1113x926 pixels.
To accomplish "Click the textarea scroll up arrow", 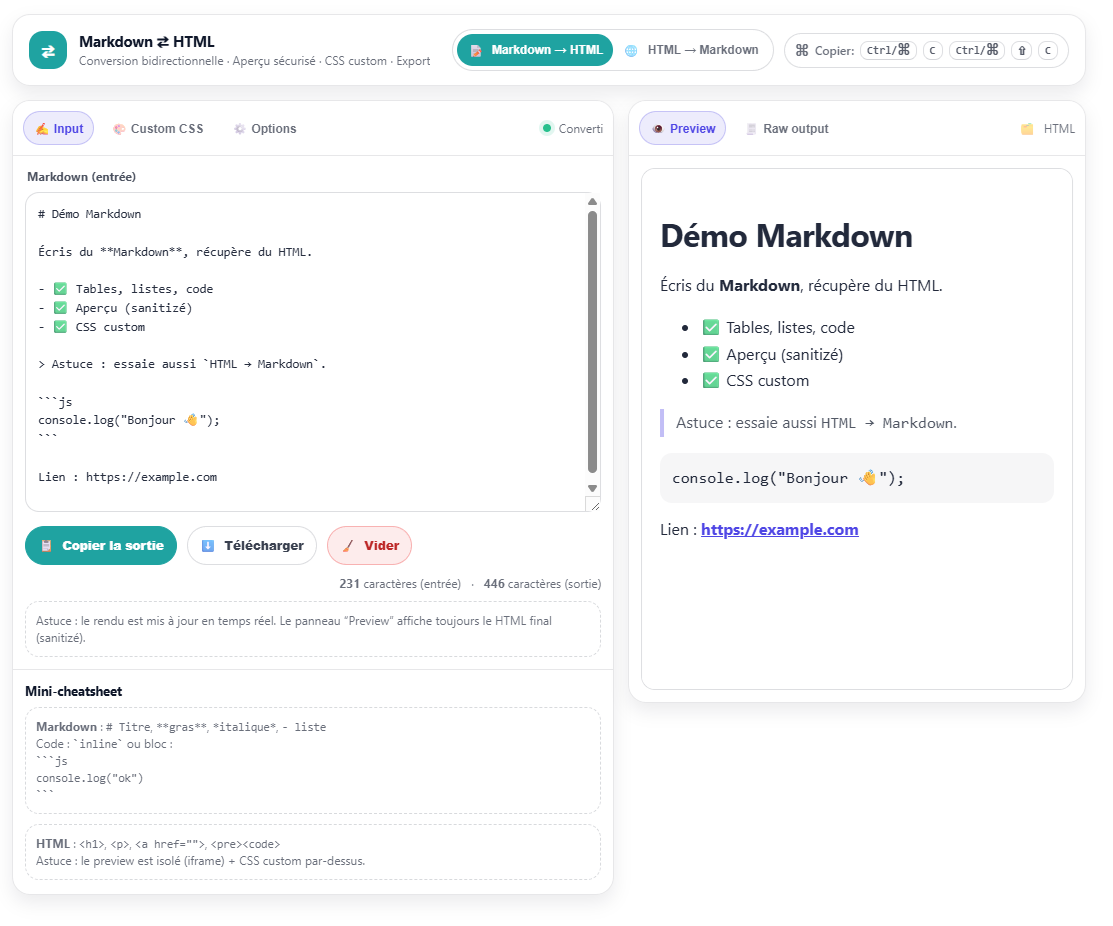I will 592,202.
